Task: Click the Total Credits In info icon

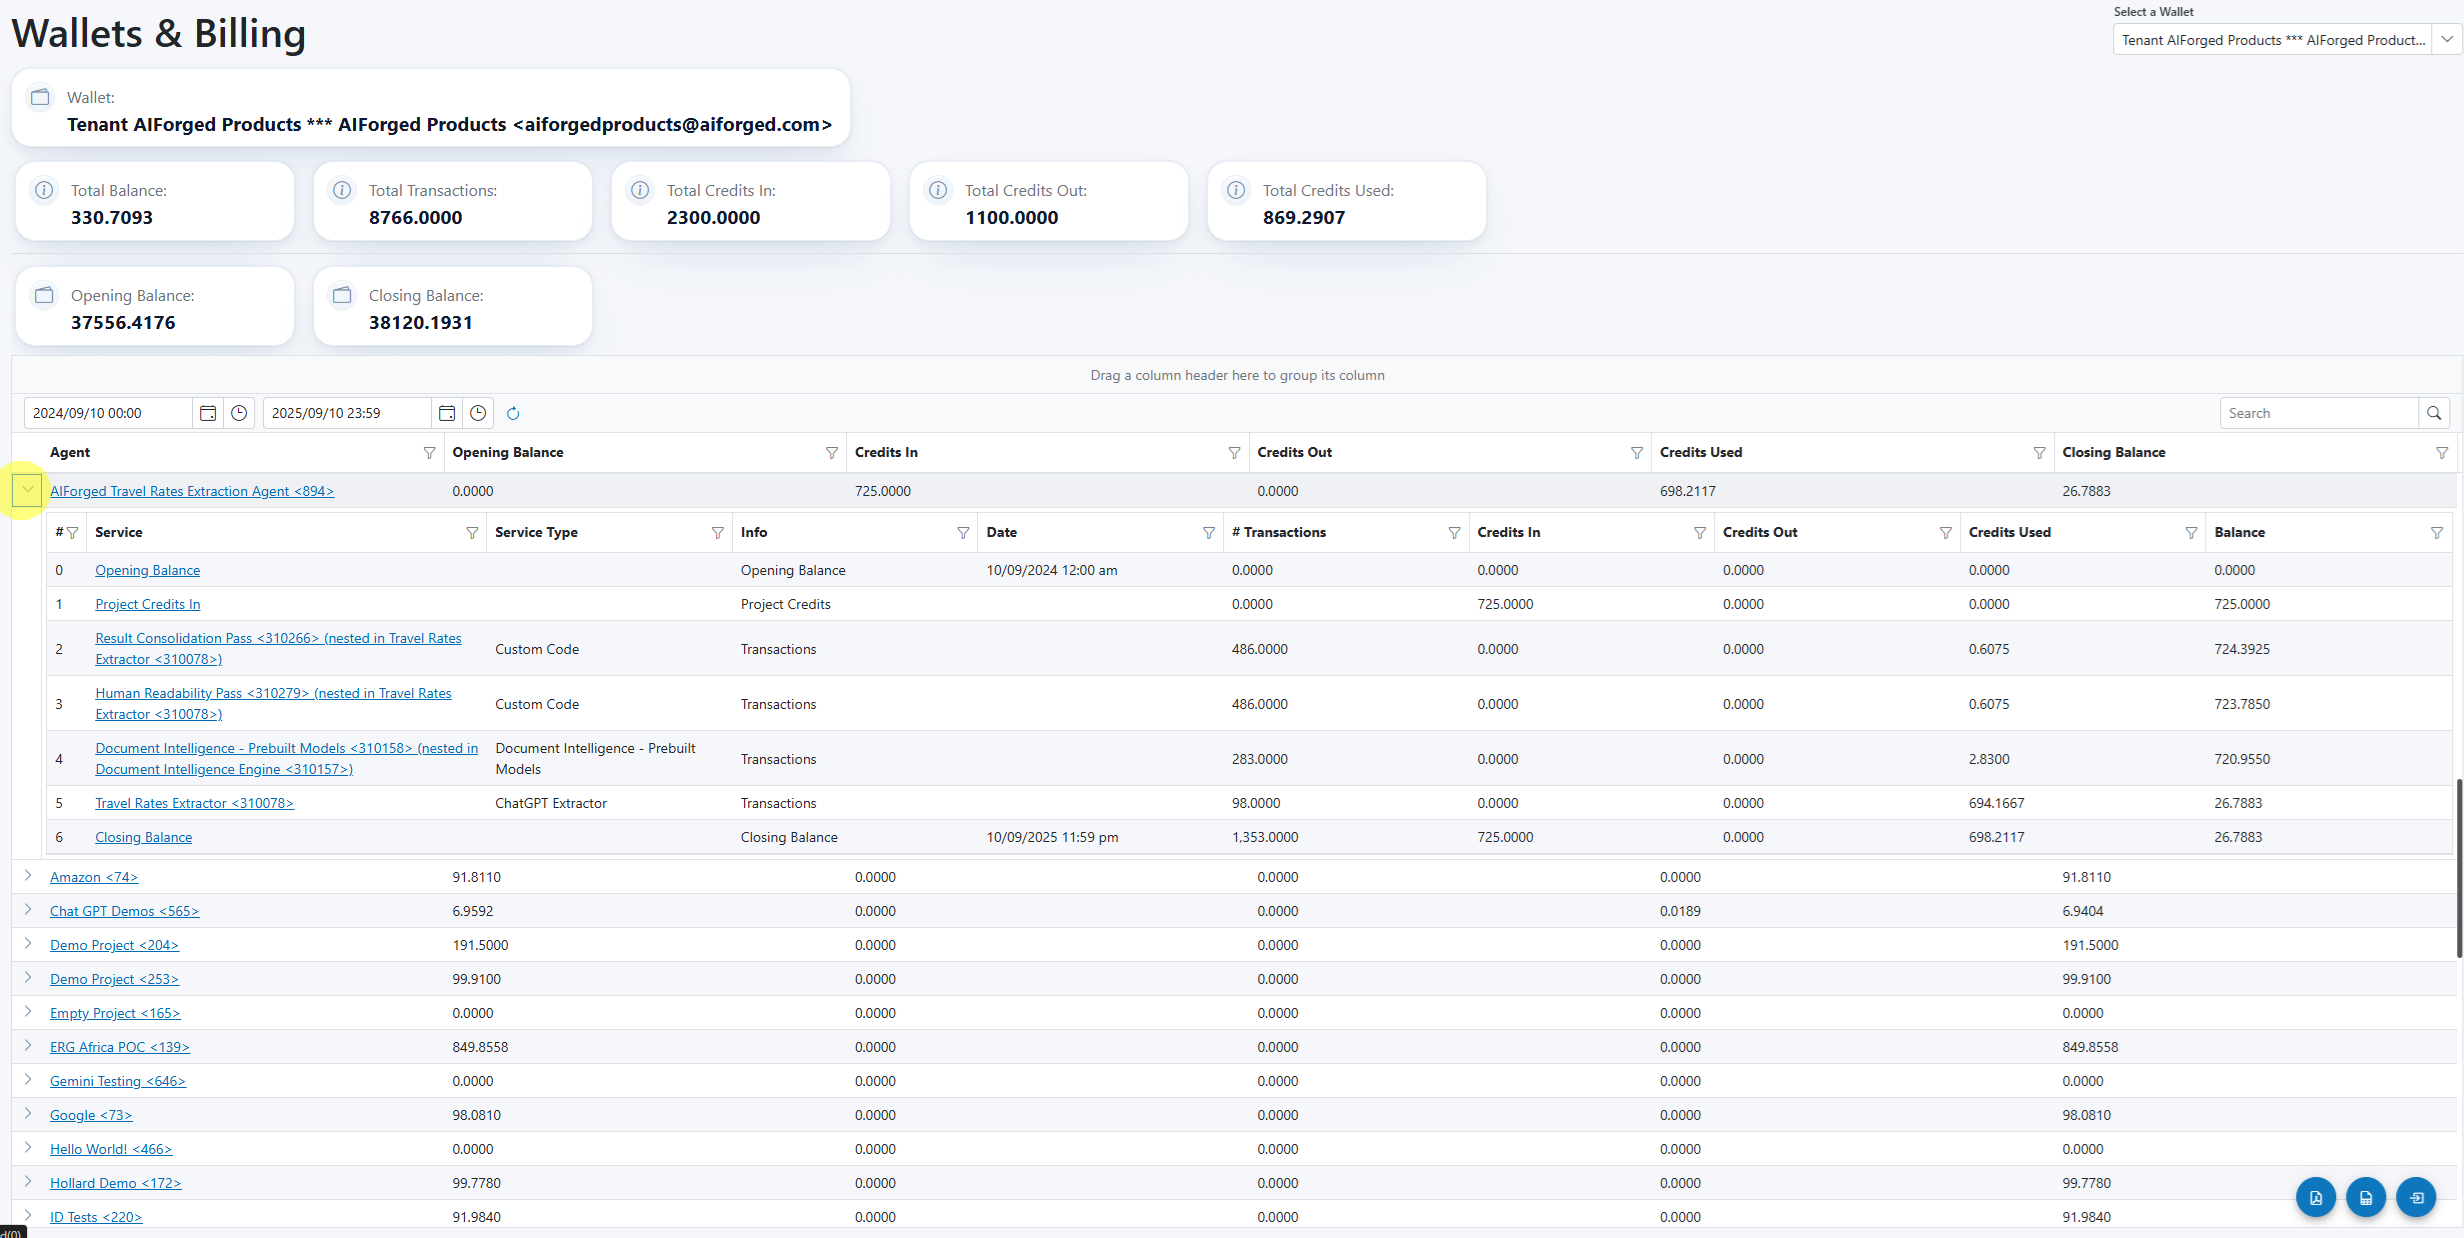Action: point(640,190)
